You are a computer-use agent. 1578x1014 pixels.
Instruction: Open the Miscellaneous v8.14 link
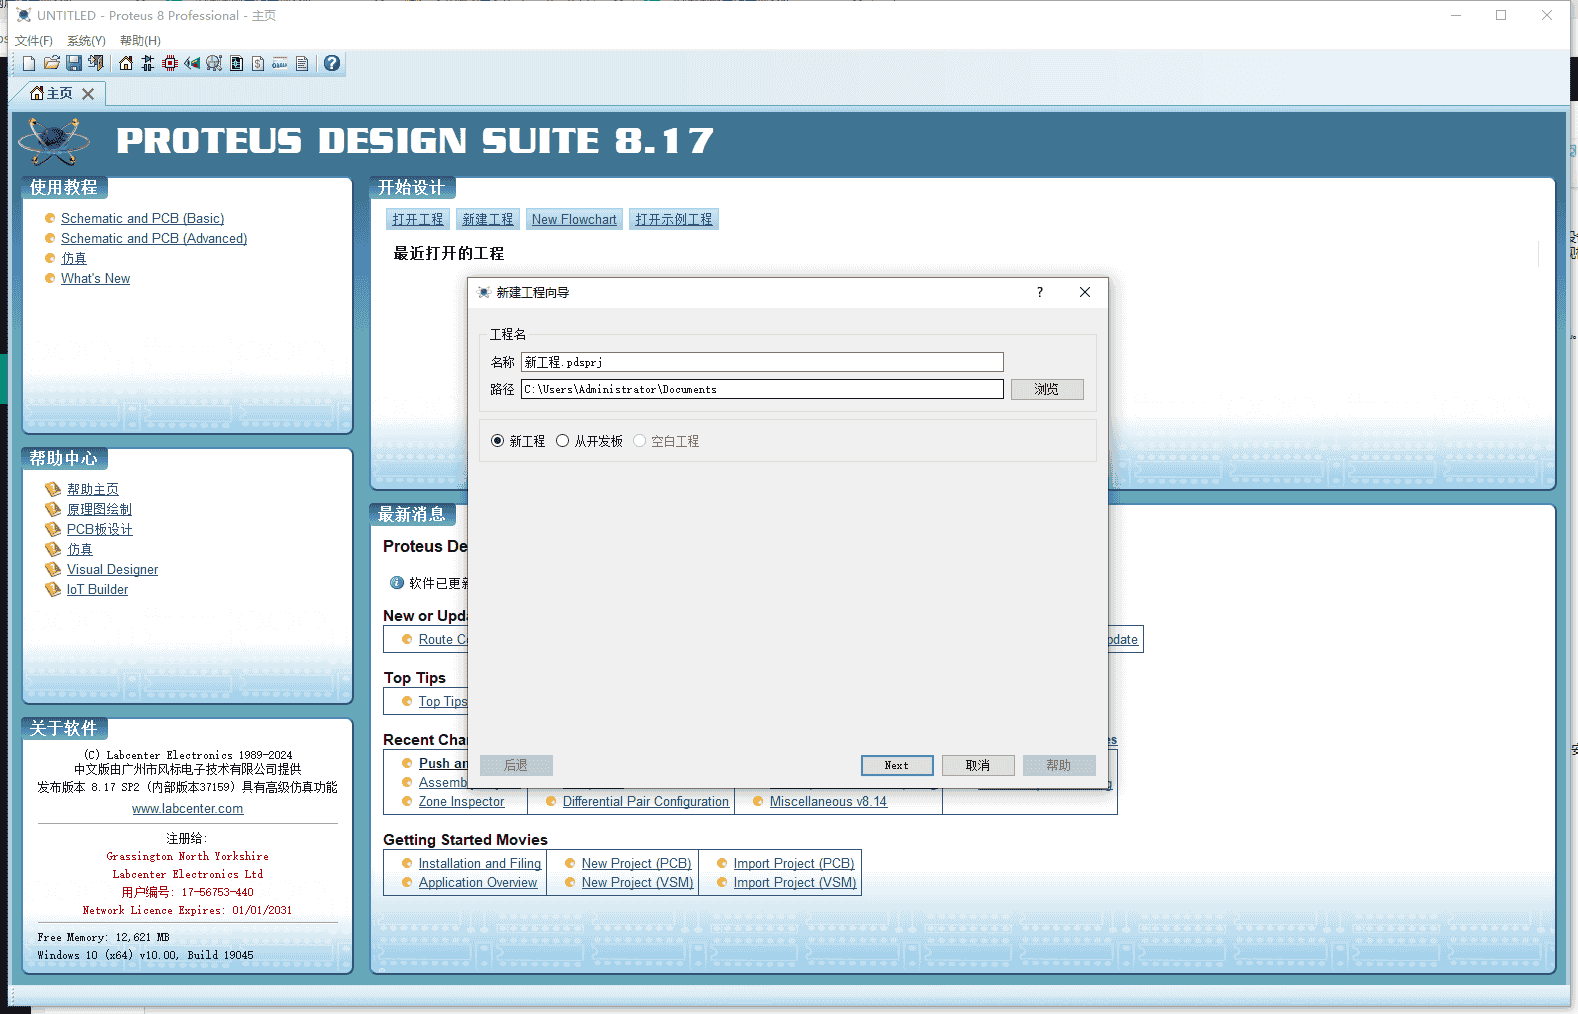[x=828, y=801]
